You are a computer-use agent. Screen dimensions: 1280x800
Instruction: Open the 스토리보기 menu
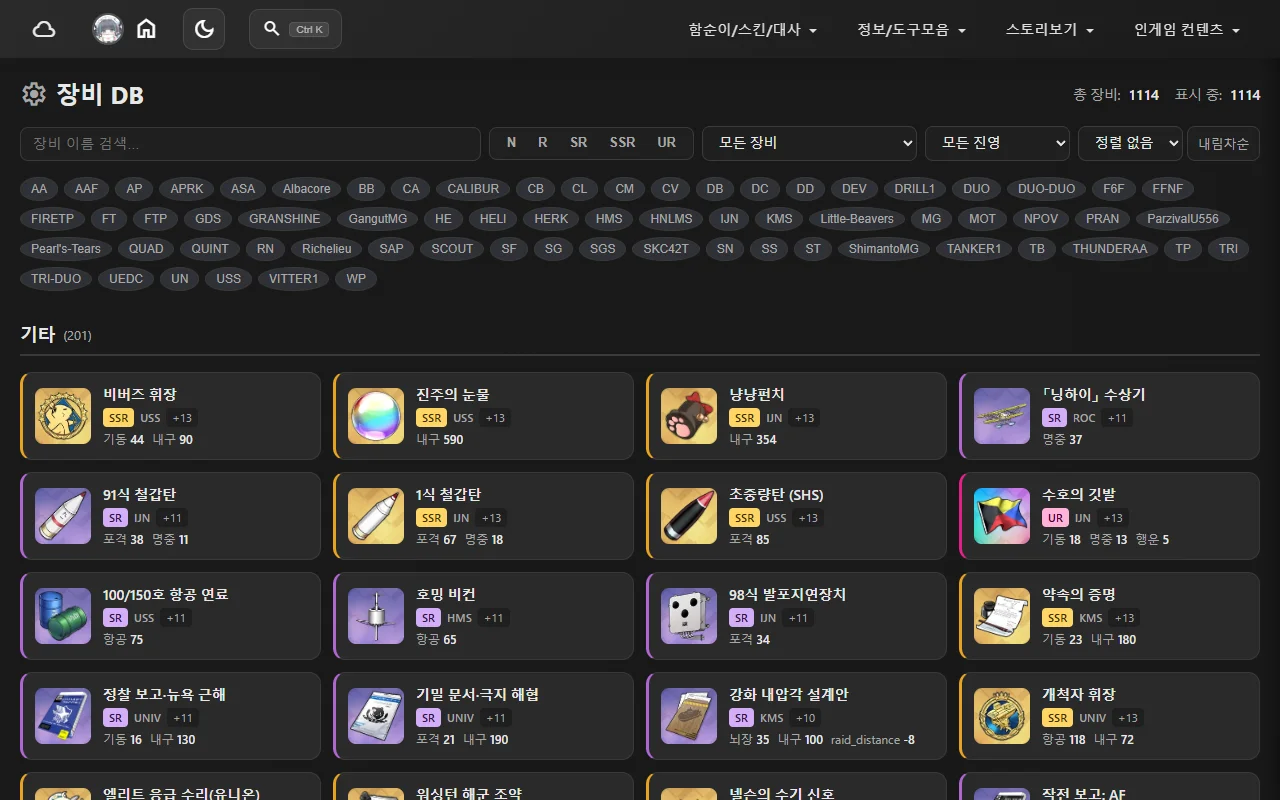(1050, 30)
